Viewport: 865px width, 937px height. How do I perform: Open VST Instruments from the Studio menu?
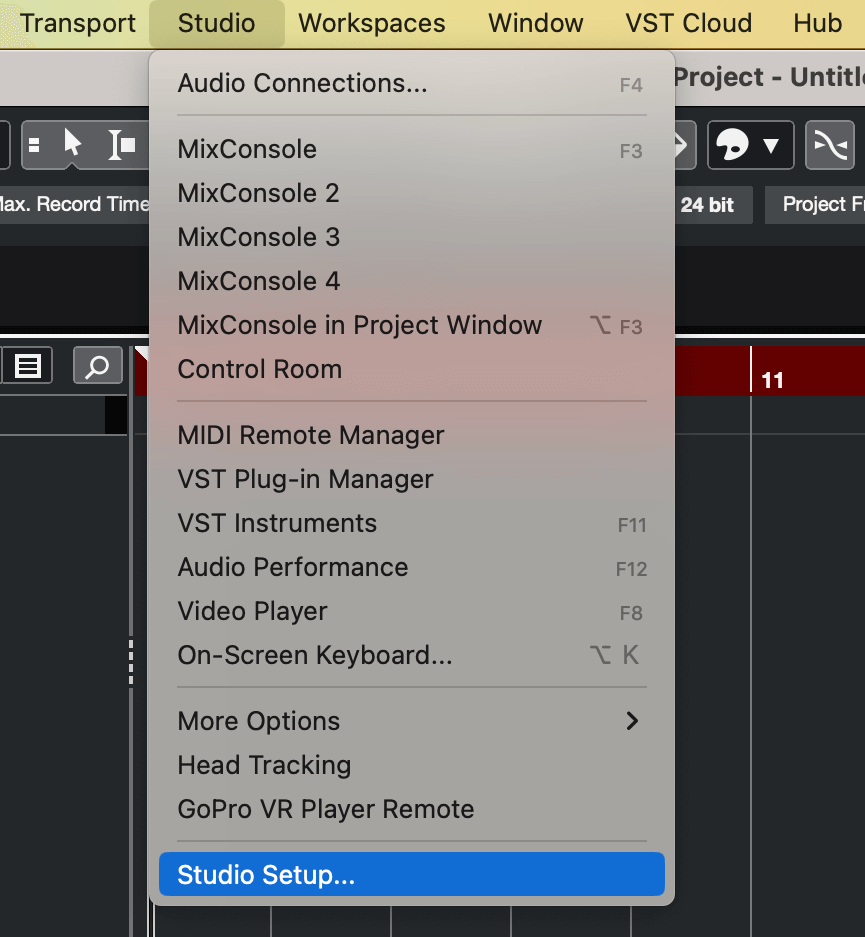click(x=277, y=523)
